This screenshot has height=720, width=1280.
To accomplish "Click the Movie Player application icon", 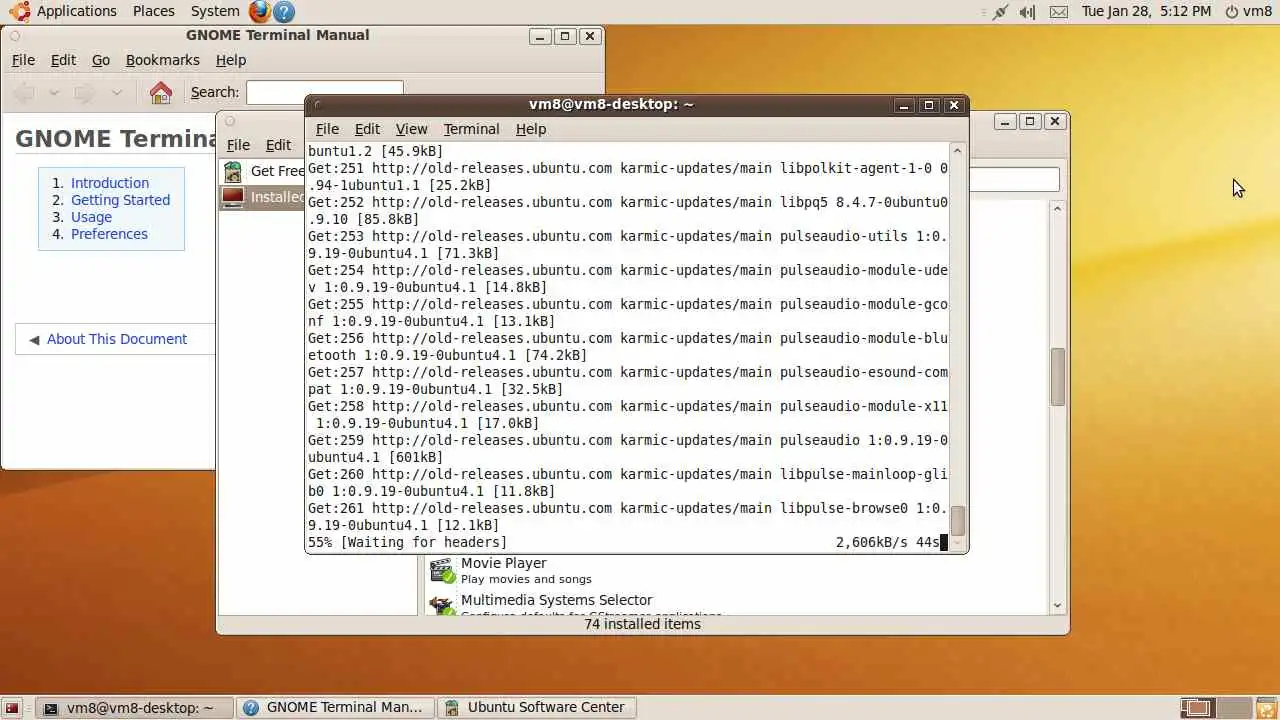I will 442,571.
